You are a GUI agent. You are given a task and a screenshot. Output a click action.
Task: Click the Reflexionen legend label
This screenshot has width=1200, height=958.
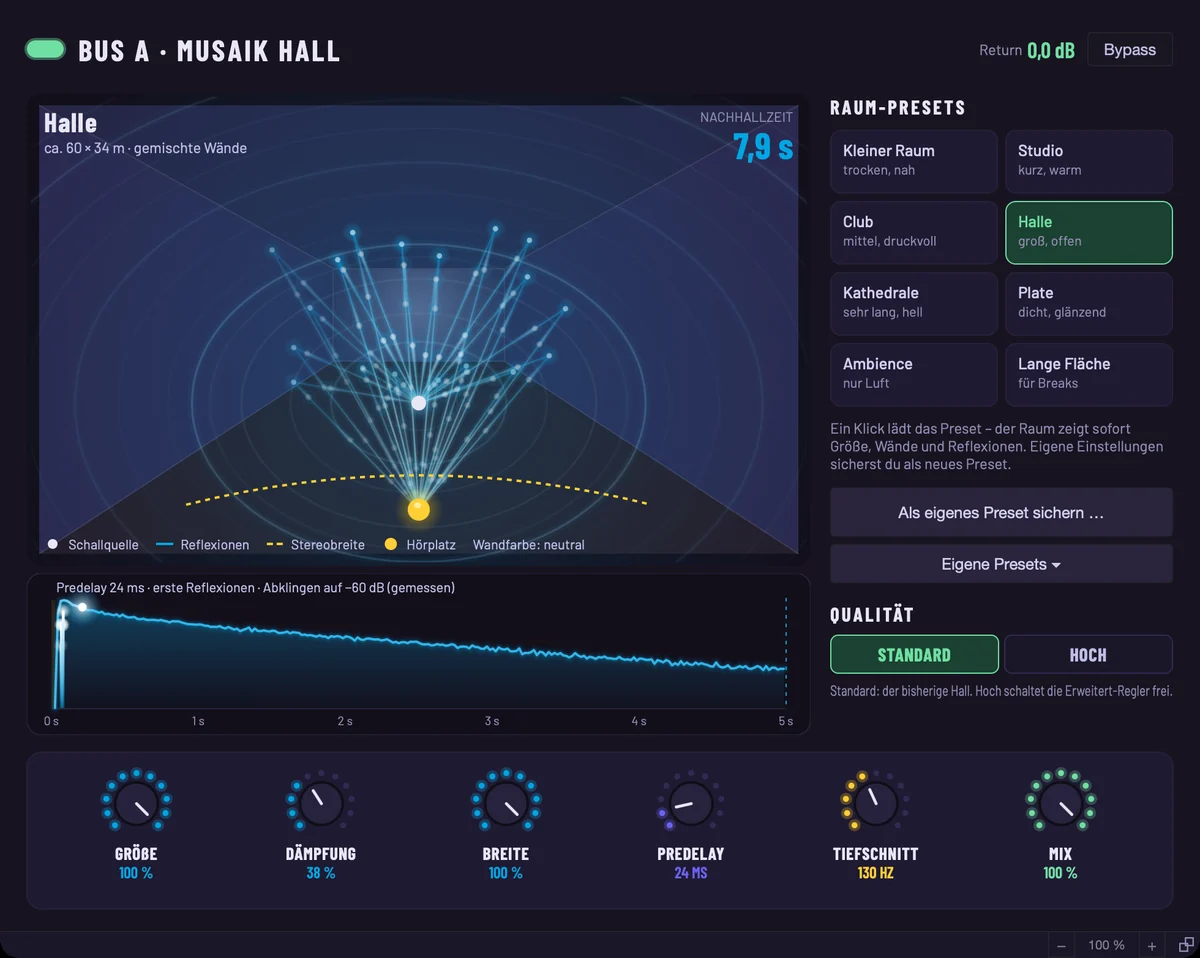(215, 545)
